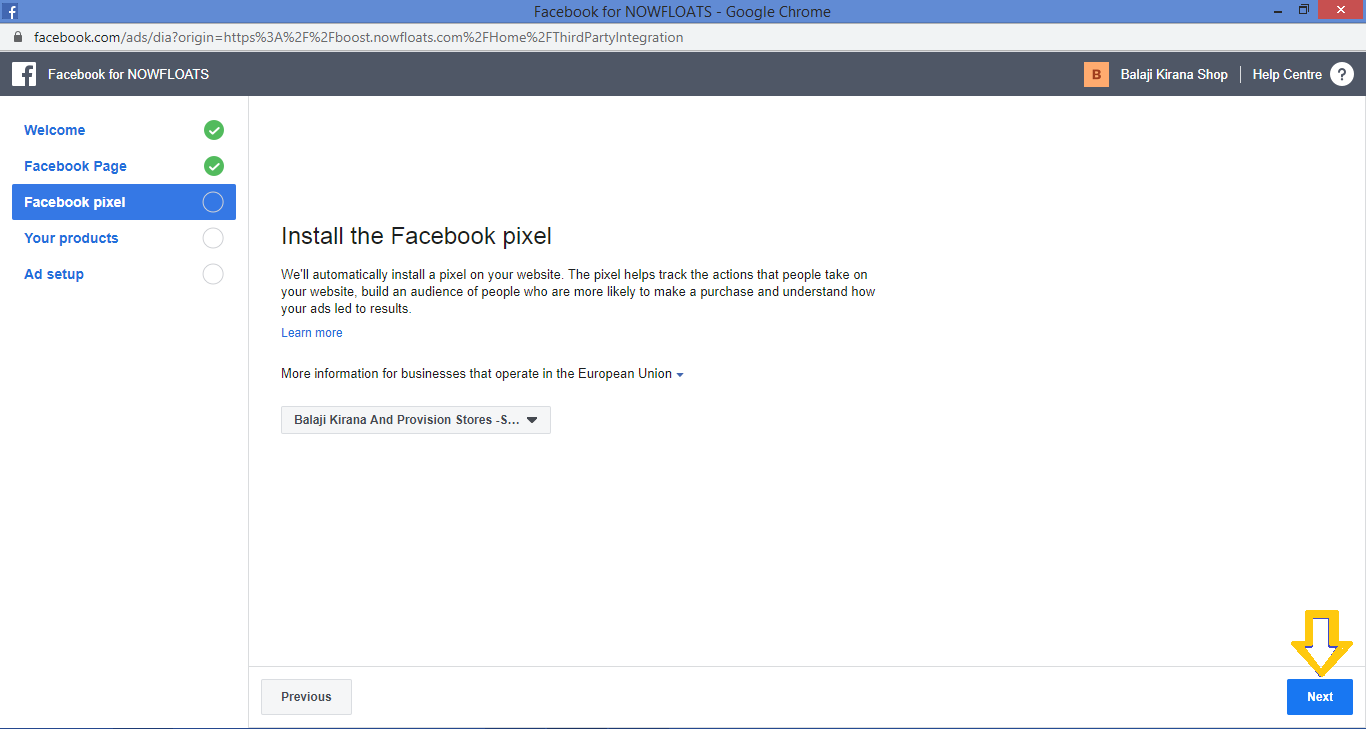
Task: Click the green checkmark beside Facebook Page
Action: coord(213,166)
